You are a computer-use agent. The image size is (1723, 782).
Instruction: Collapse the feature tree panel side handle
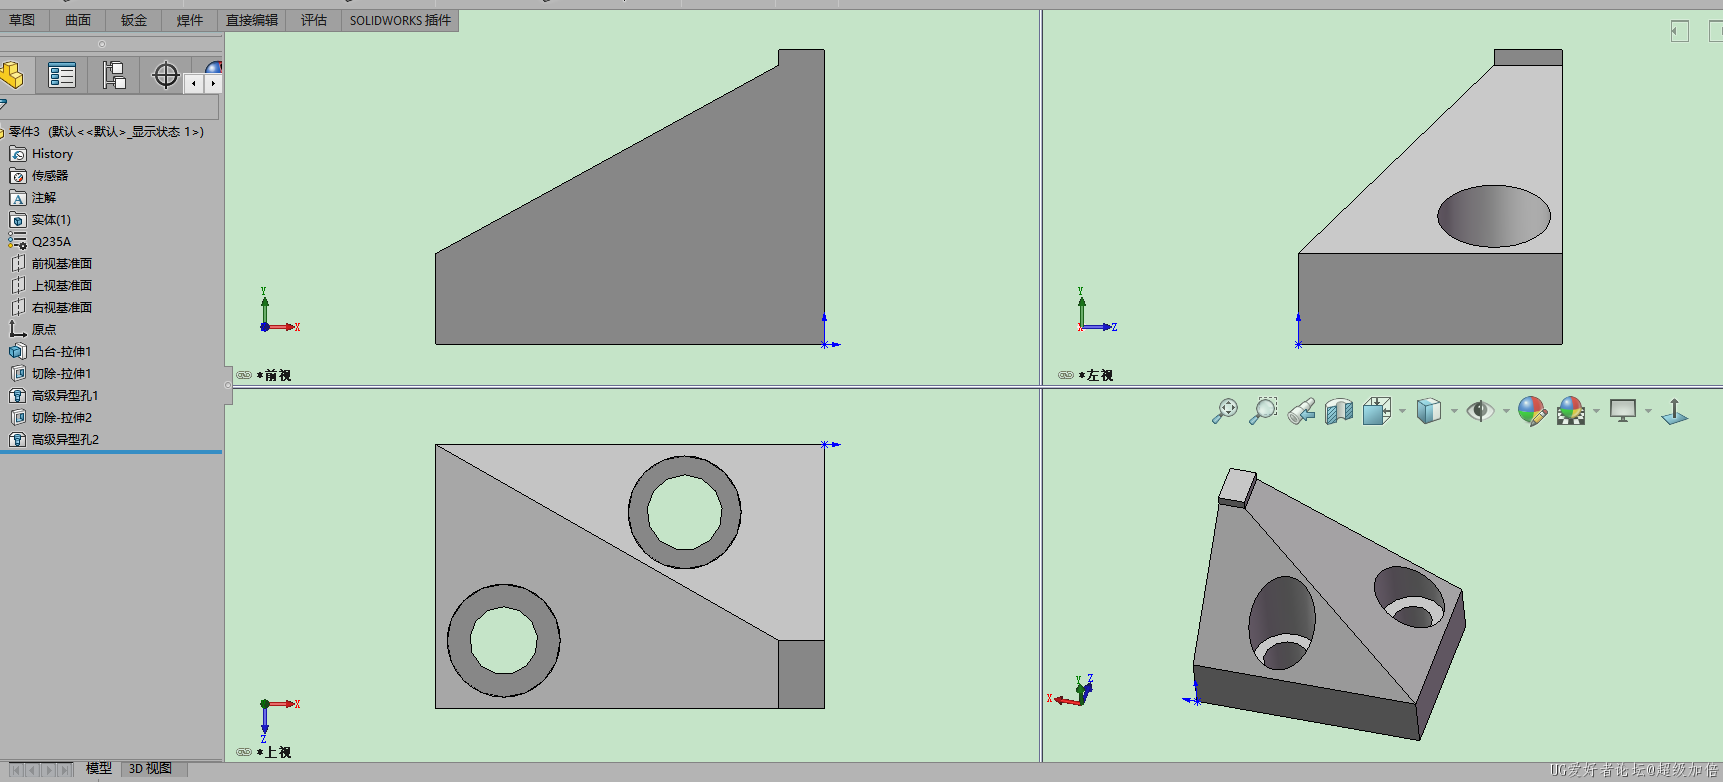click(x=228, y=385)
